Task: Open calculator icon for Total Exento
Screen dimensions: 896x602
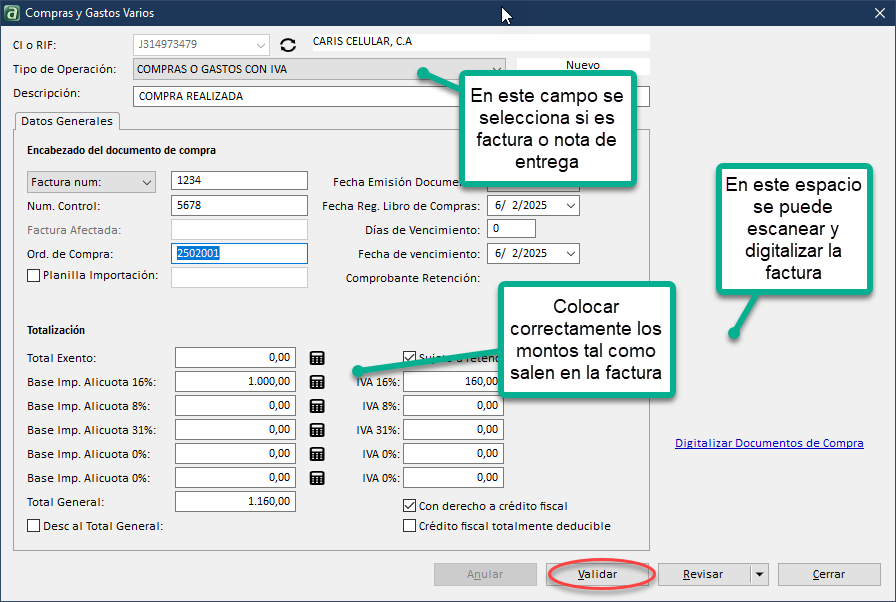Action: [317, 358]
